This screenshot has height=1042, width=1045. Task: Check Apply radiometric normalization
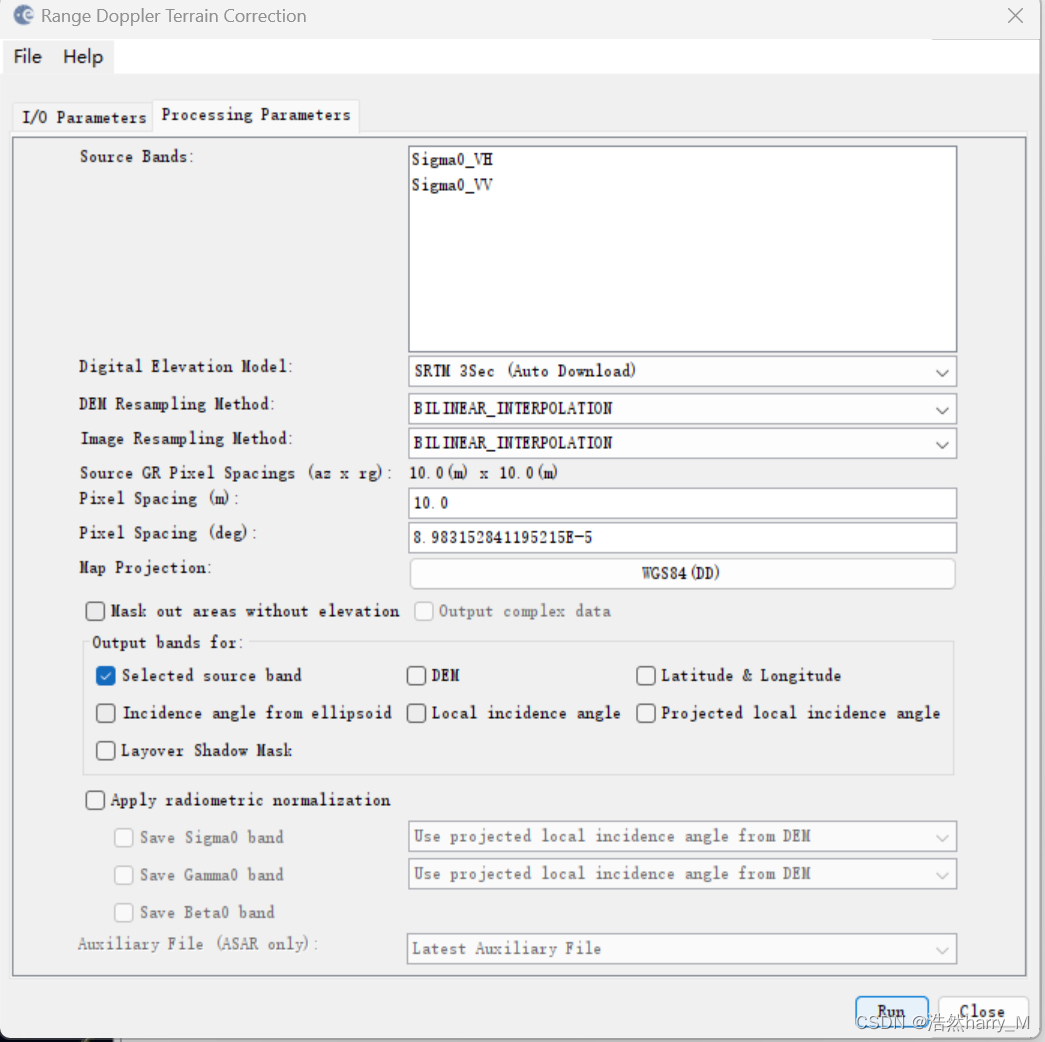[96, 800]
